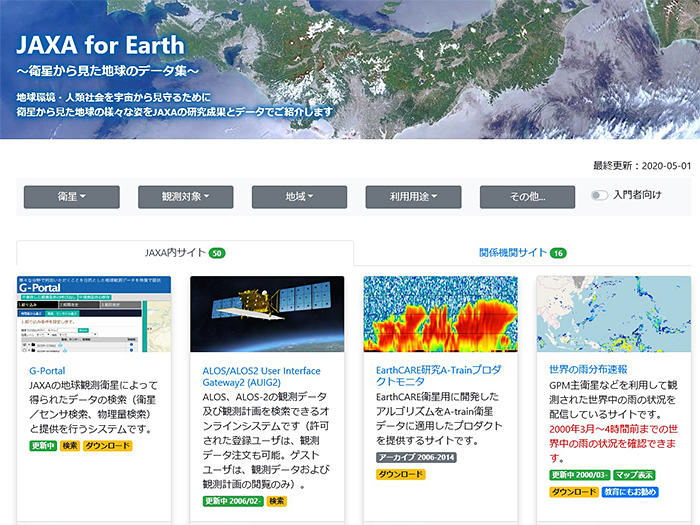
Task: Click the アーカイブ 2006-2014 tag
Action: (x=417, y=457)
